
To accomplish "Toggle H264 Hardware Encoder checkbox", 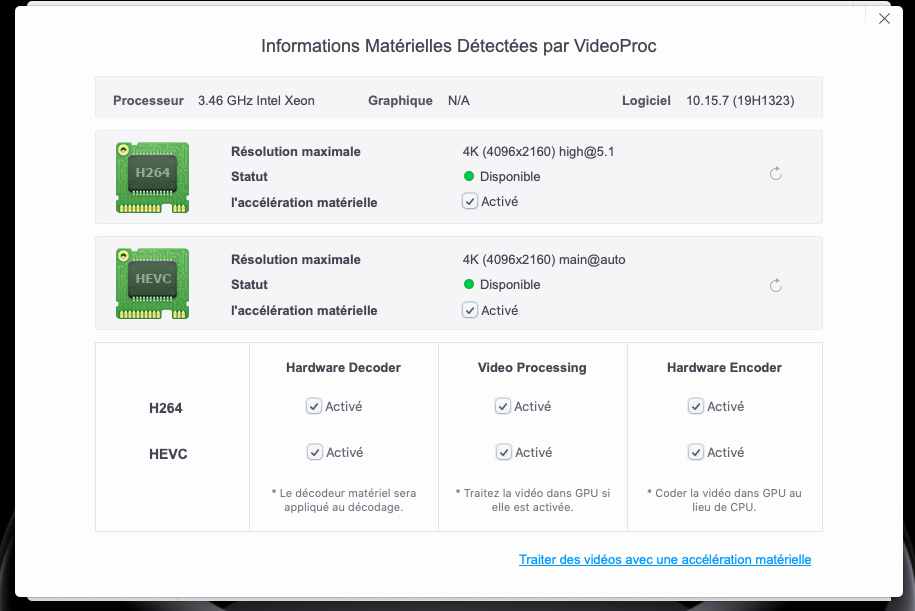I will click(696, 406).
